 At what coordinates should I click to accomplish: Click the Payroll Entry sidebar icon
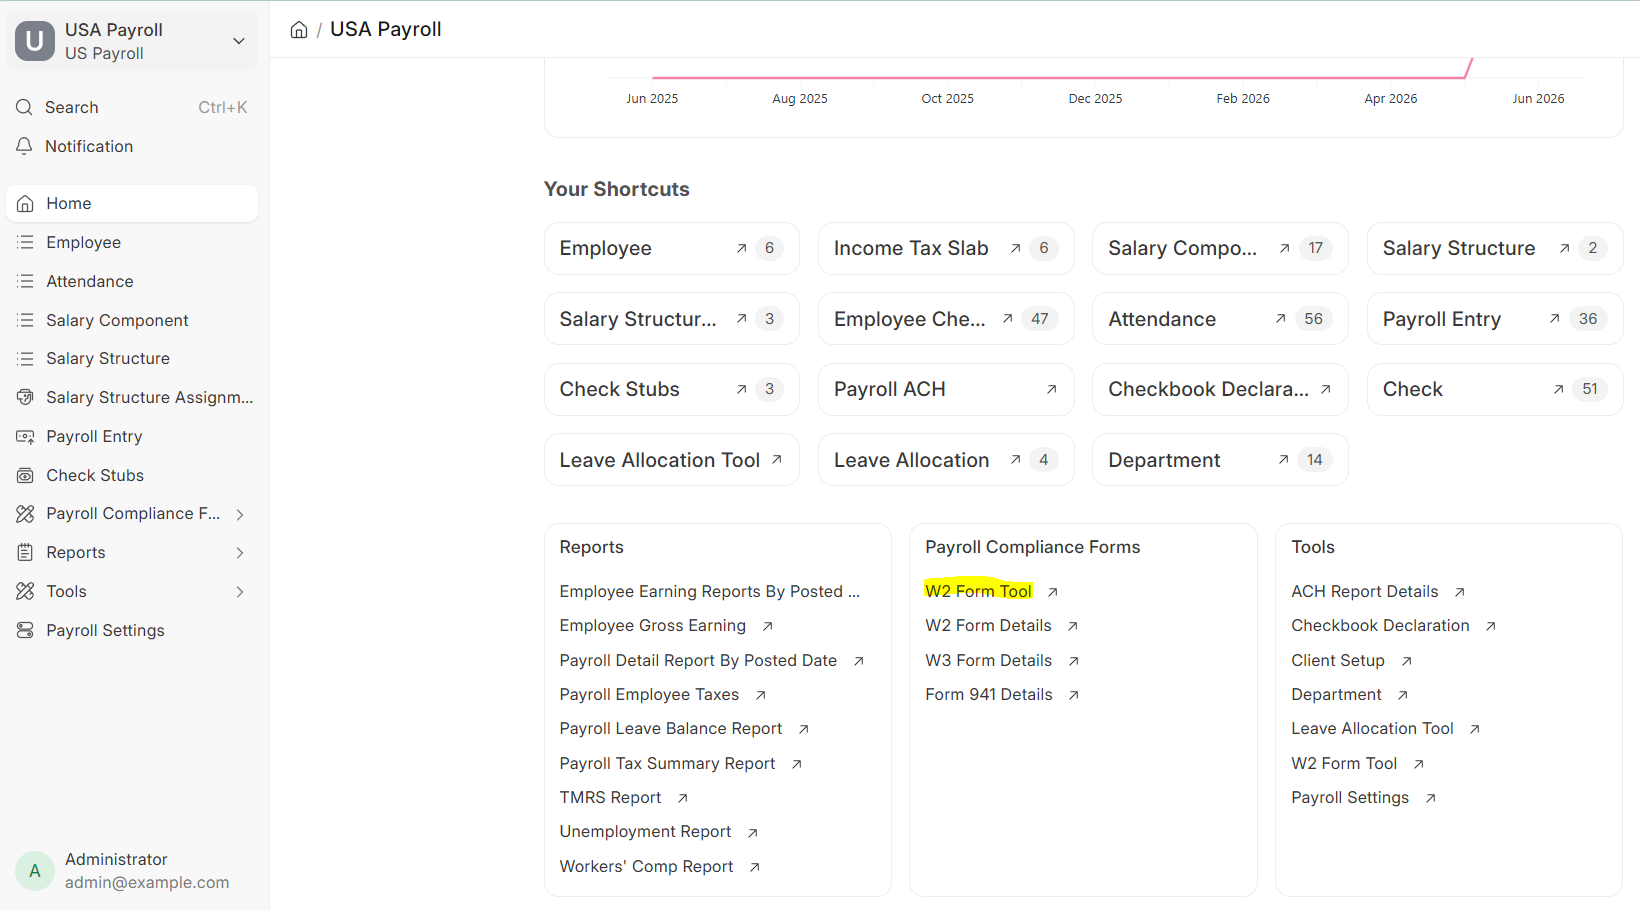25,436
